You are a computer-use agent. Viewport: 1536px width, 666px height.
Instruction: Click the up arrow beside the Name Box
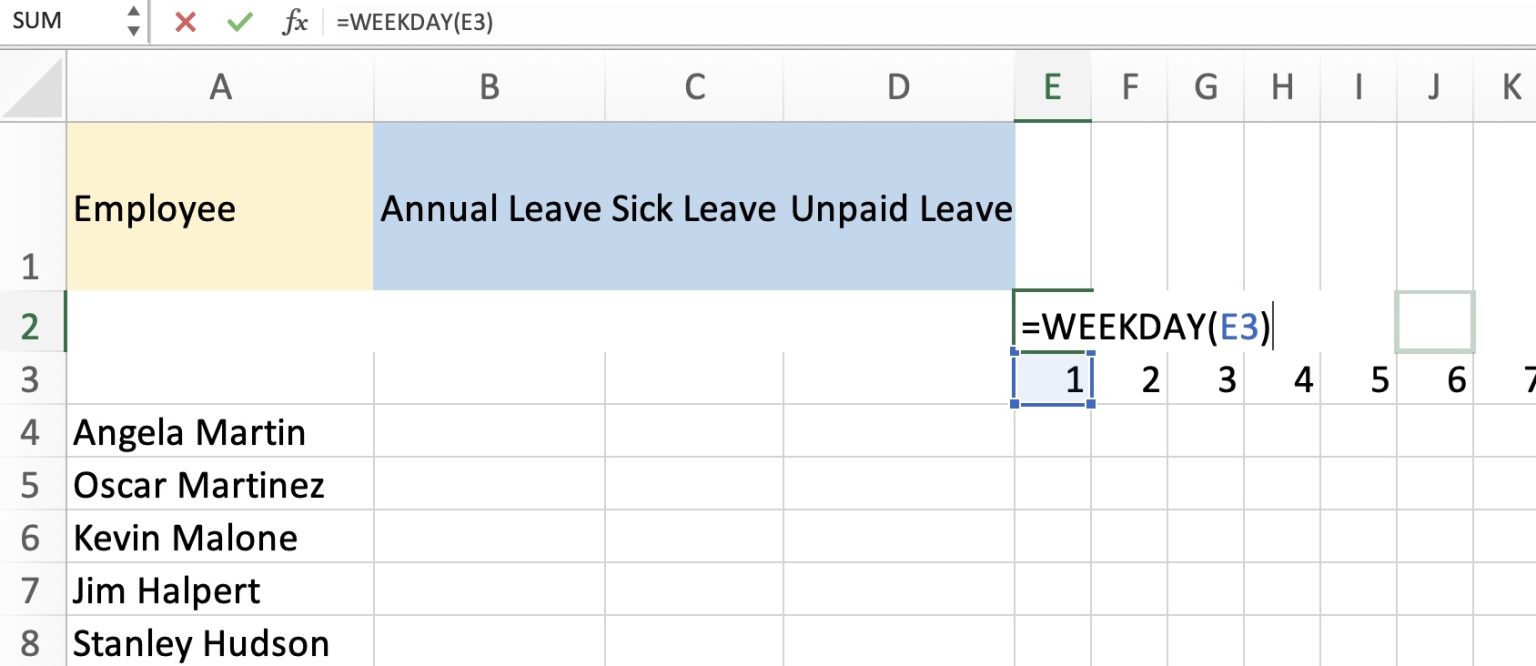pos(132,12)
